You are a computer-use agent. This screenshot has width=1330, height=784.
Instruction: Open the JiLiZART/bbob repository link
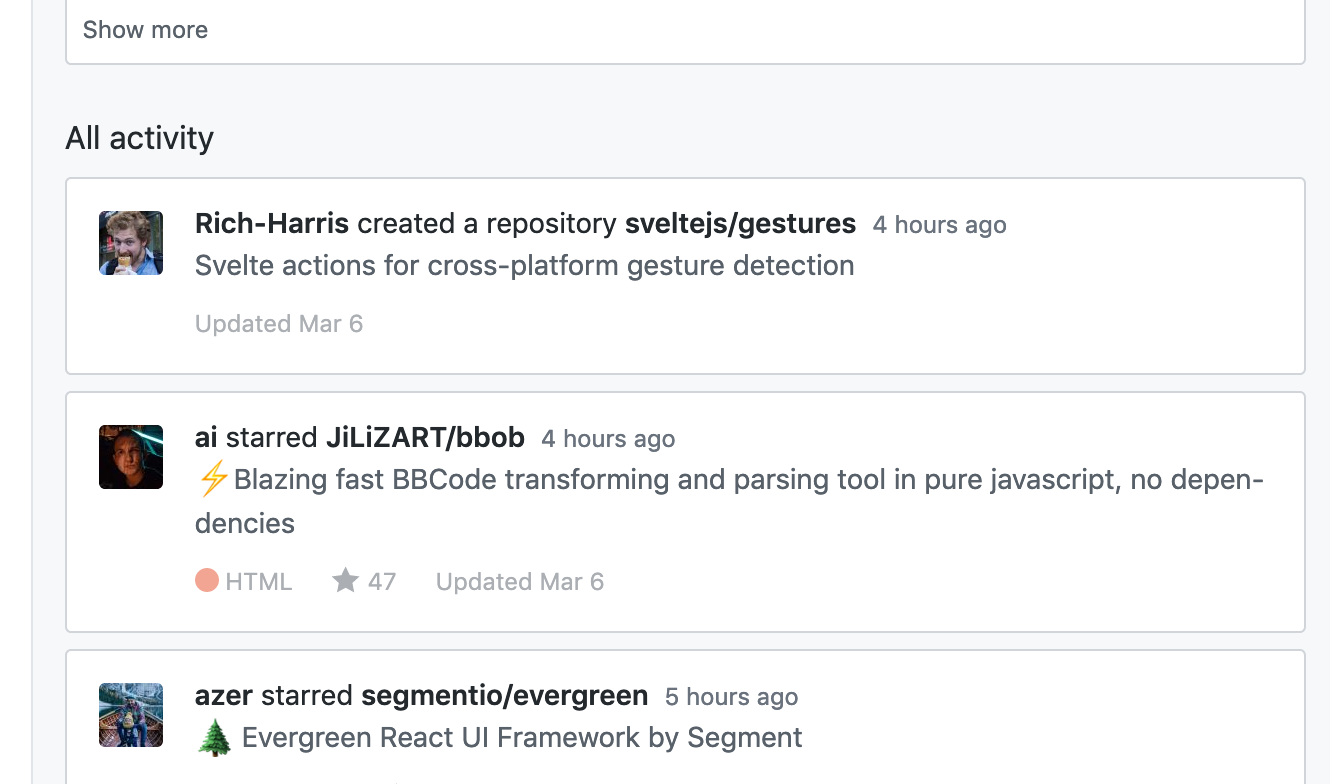coord(425,437)
